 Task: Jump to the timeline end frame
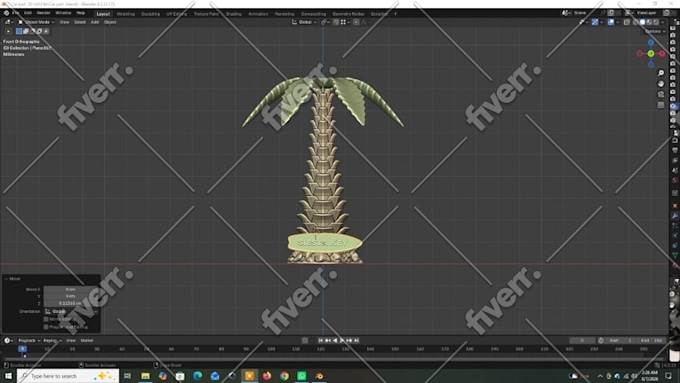click(356, 340)
